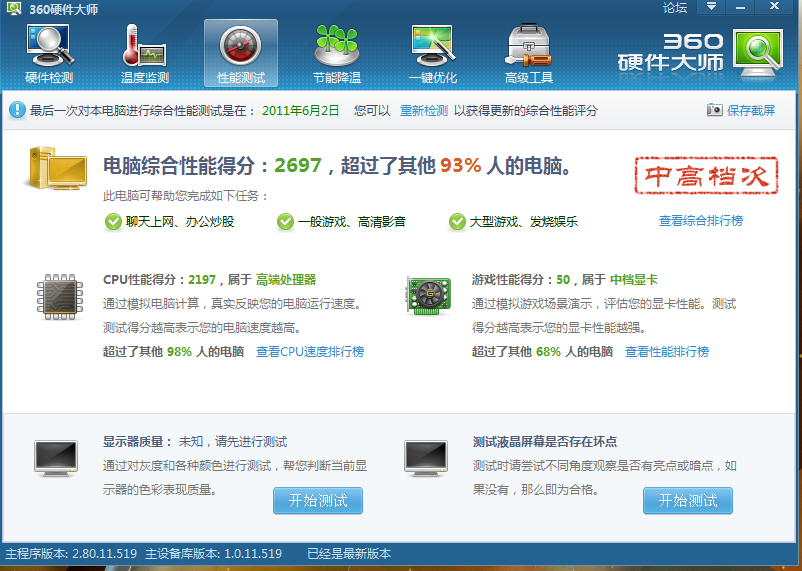Image resolution: width=802 pixels, height=571 pixels.
Task: Select the 性能测试 performance test tab
Action: coord(241,54)
